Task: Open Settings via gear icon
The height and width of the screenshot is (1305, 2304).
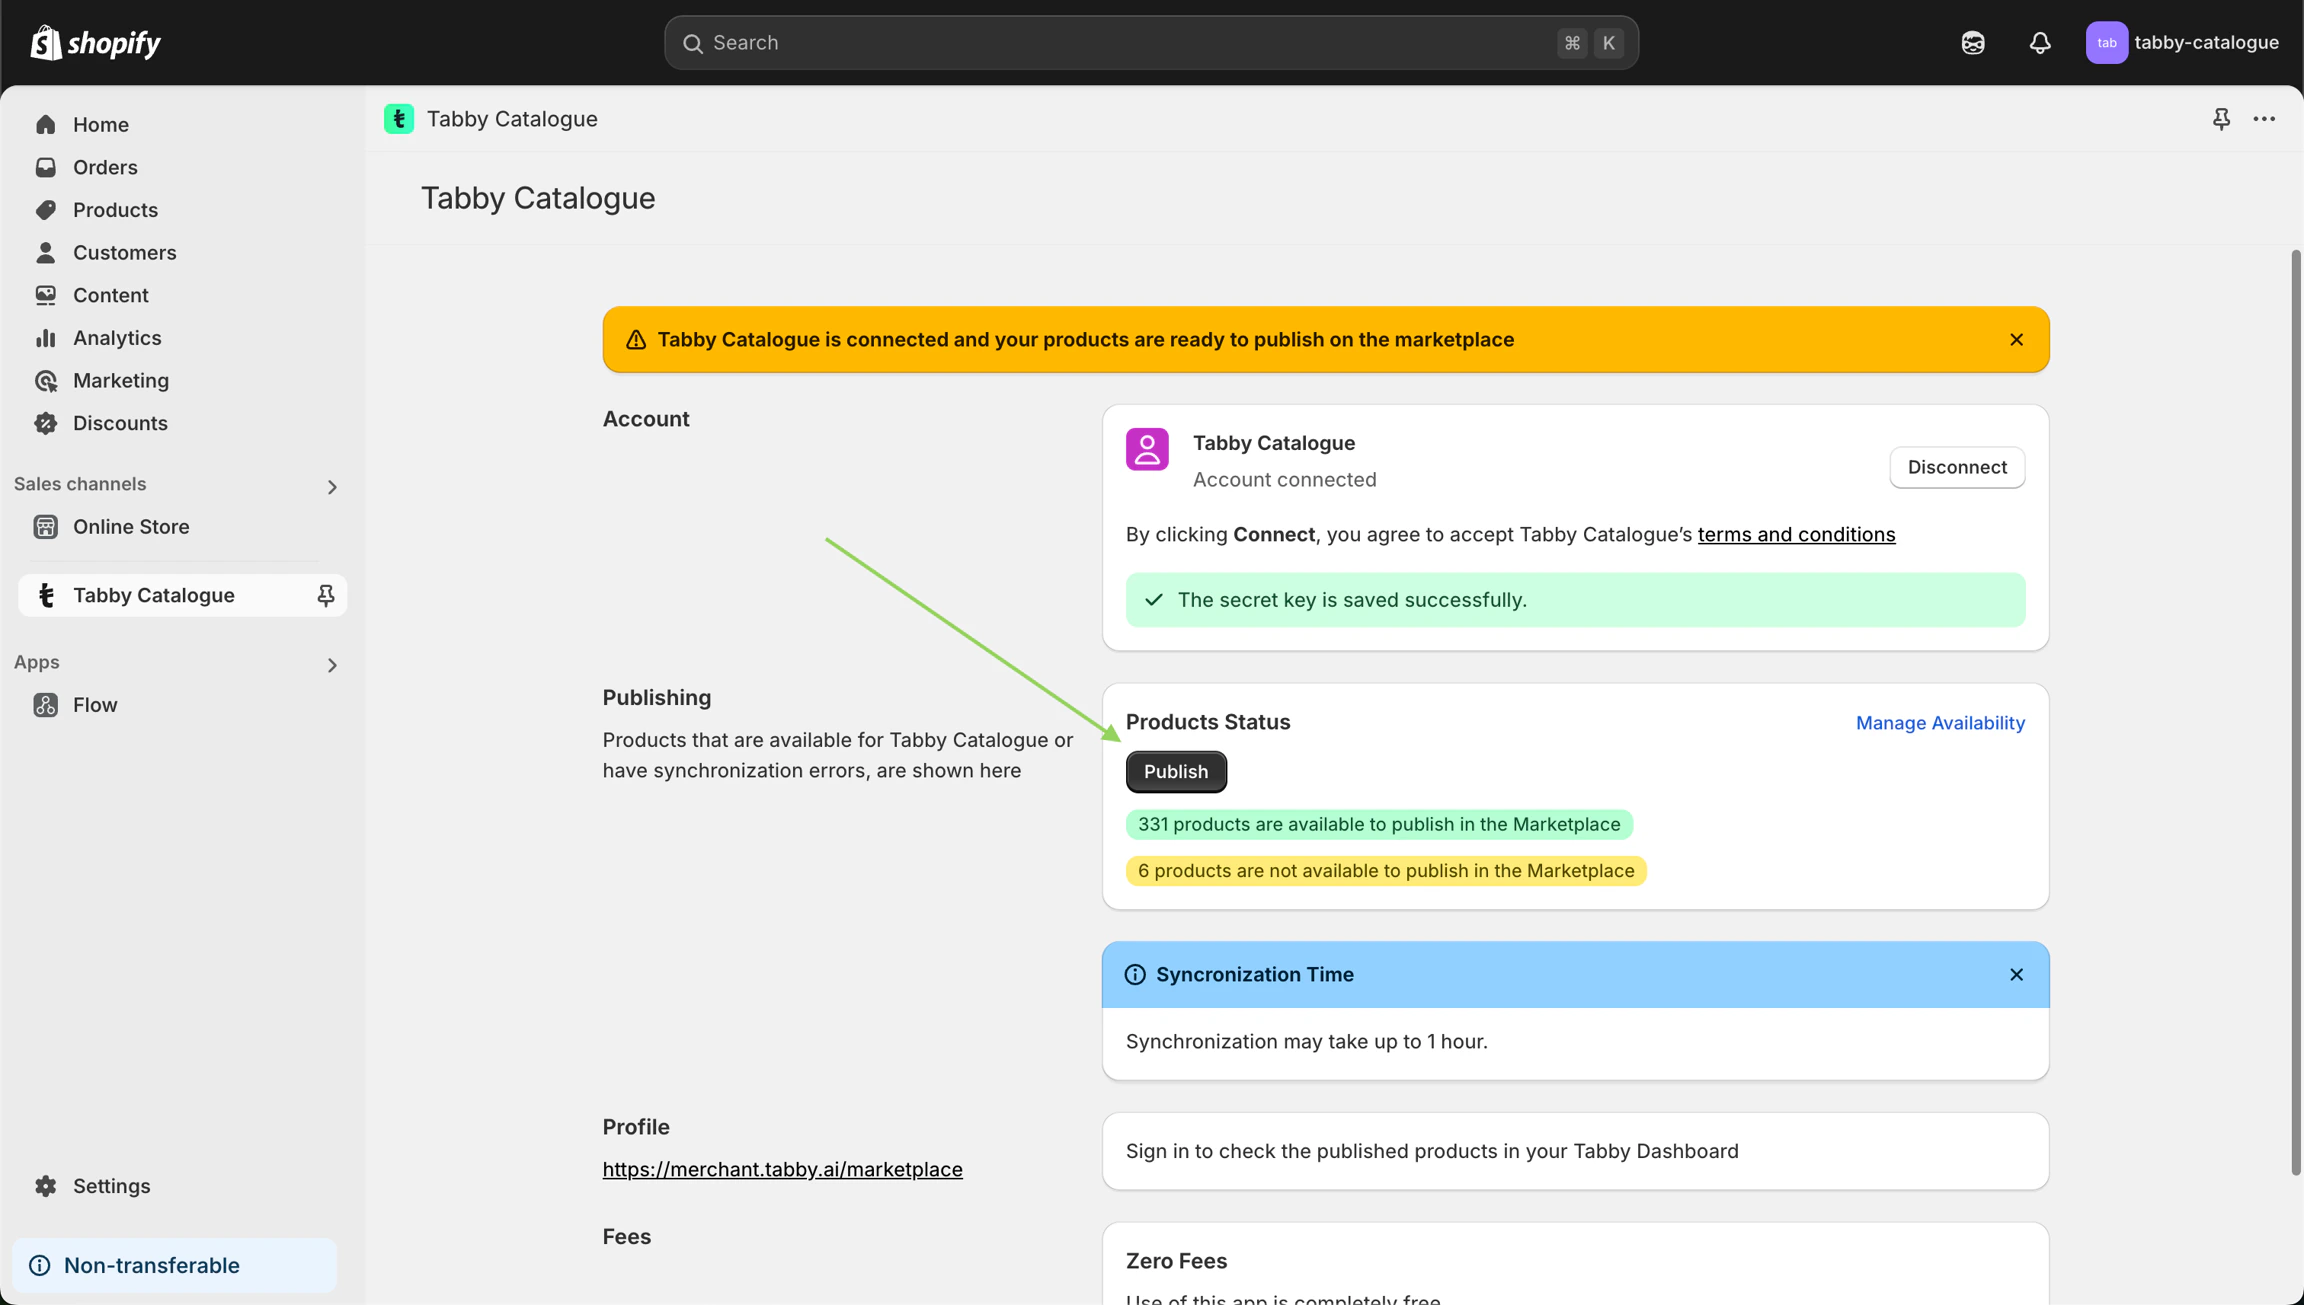Action: tap(46, 1186)
